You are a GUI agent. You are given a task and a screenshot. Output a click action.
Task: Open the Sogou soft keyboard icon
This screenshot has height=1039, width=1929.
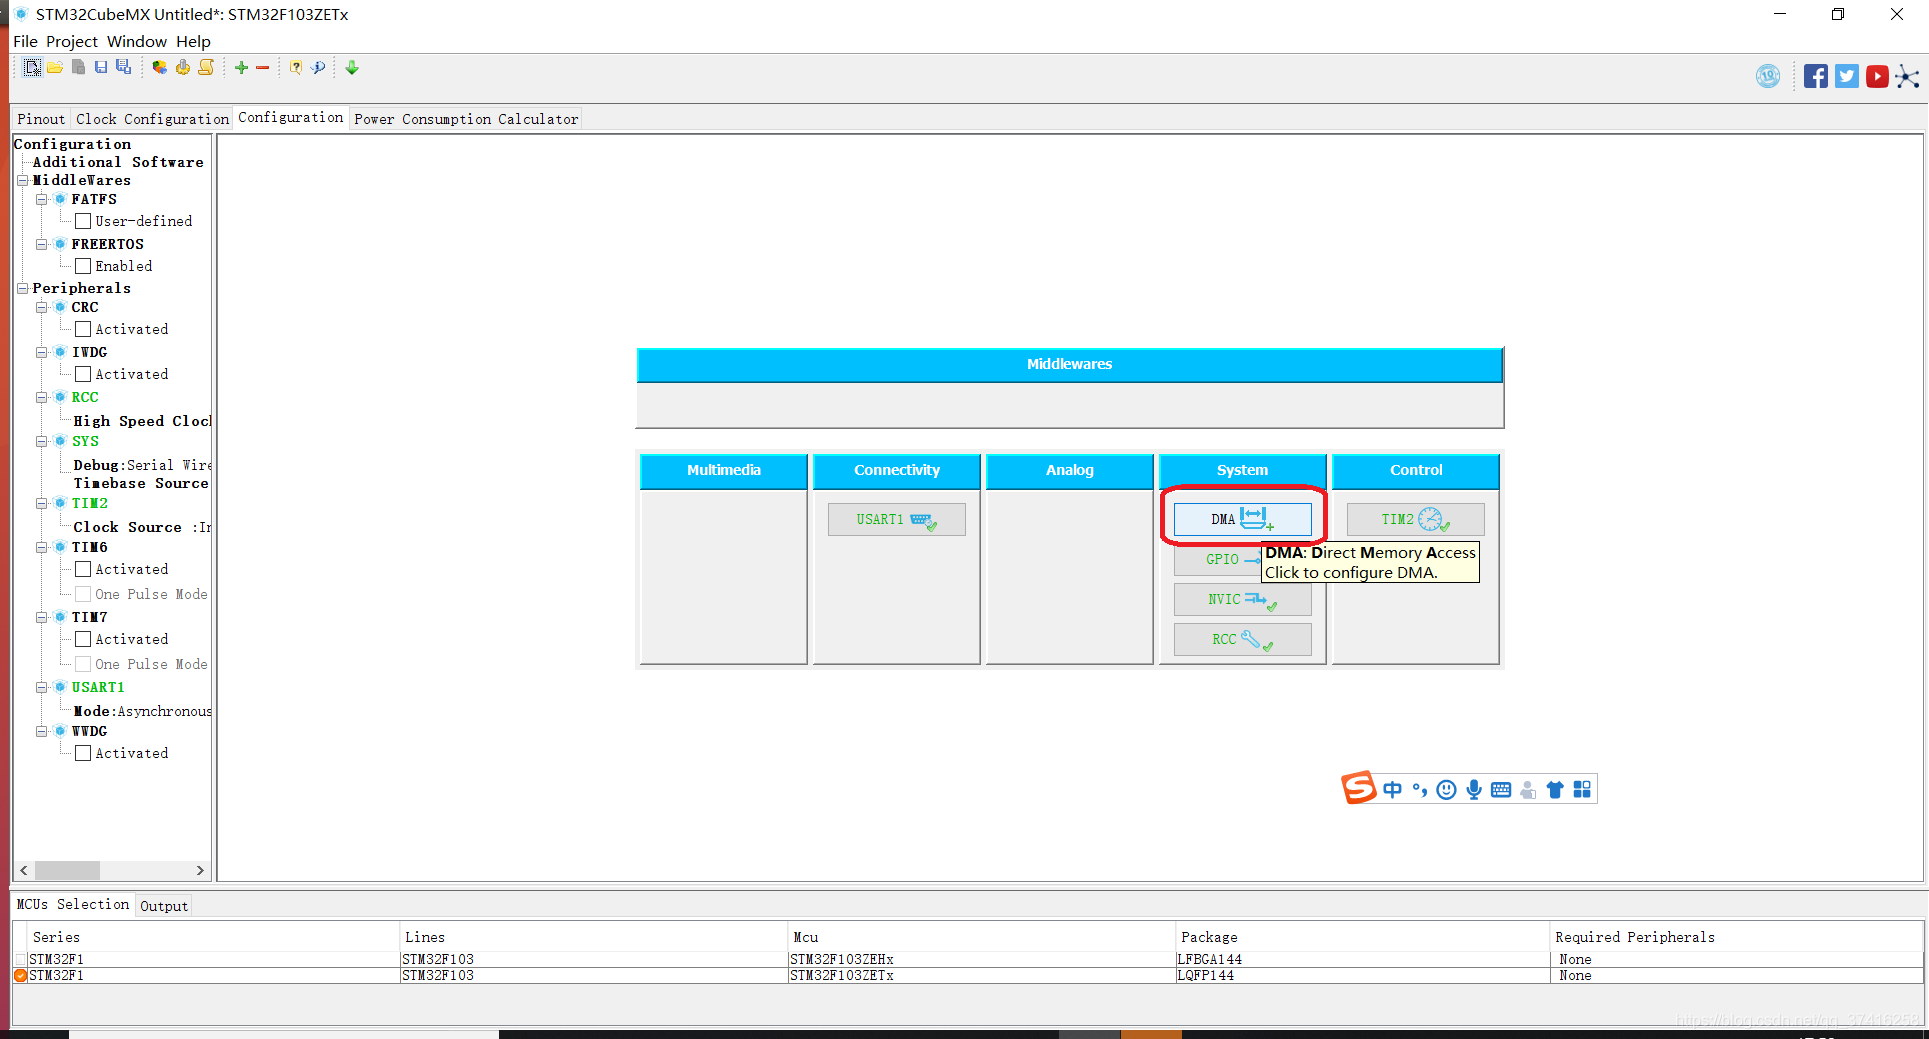tap(1501, 790)
